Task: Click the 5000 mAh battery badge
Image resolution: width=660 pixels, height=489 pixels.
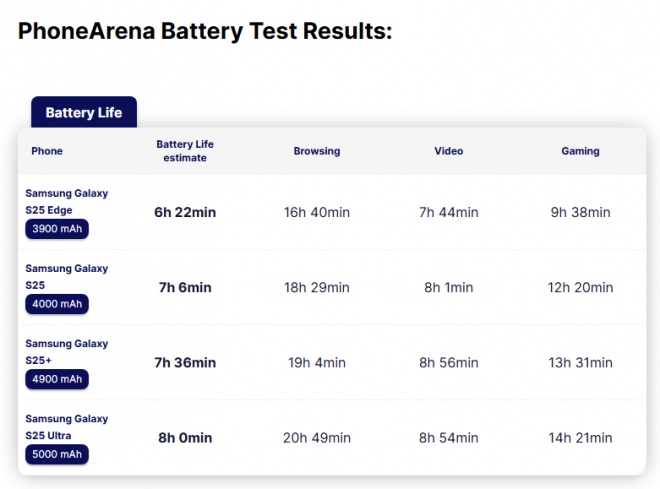Action: [x=57, y=454]
